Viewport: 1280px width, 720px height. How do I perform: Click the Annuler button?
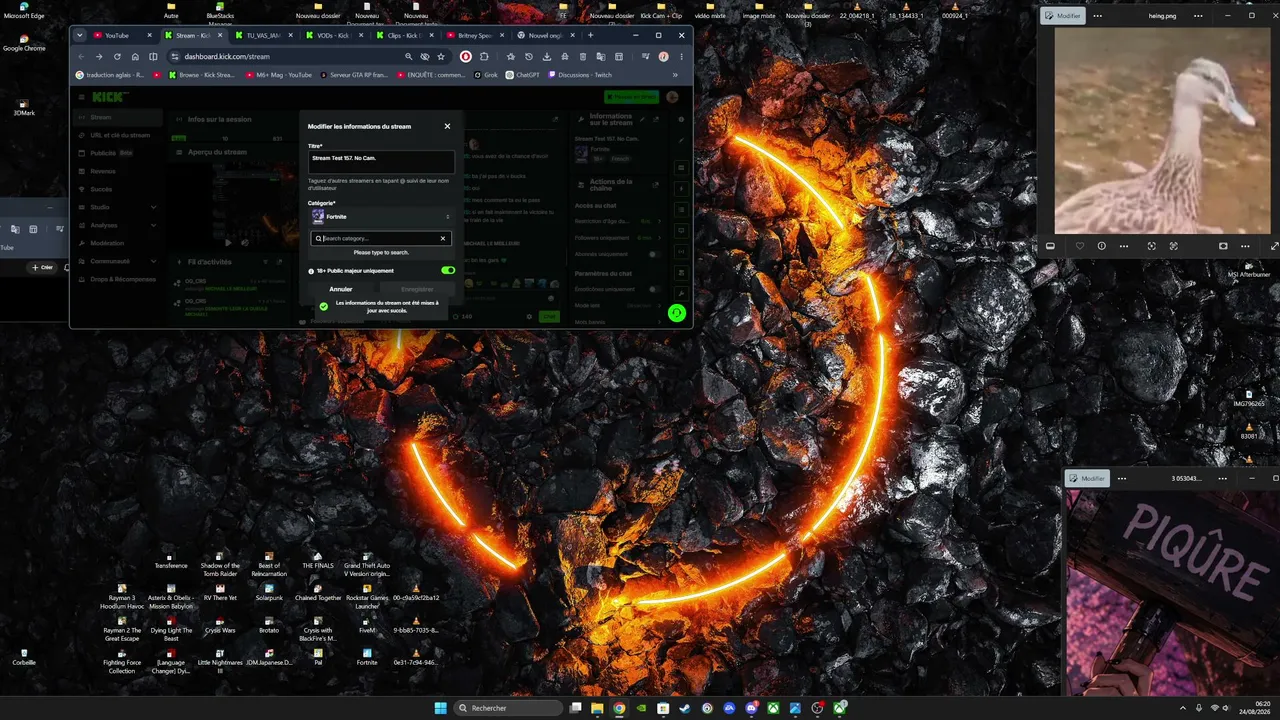(x=341, y=289)
